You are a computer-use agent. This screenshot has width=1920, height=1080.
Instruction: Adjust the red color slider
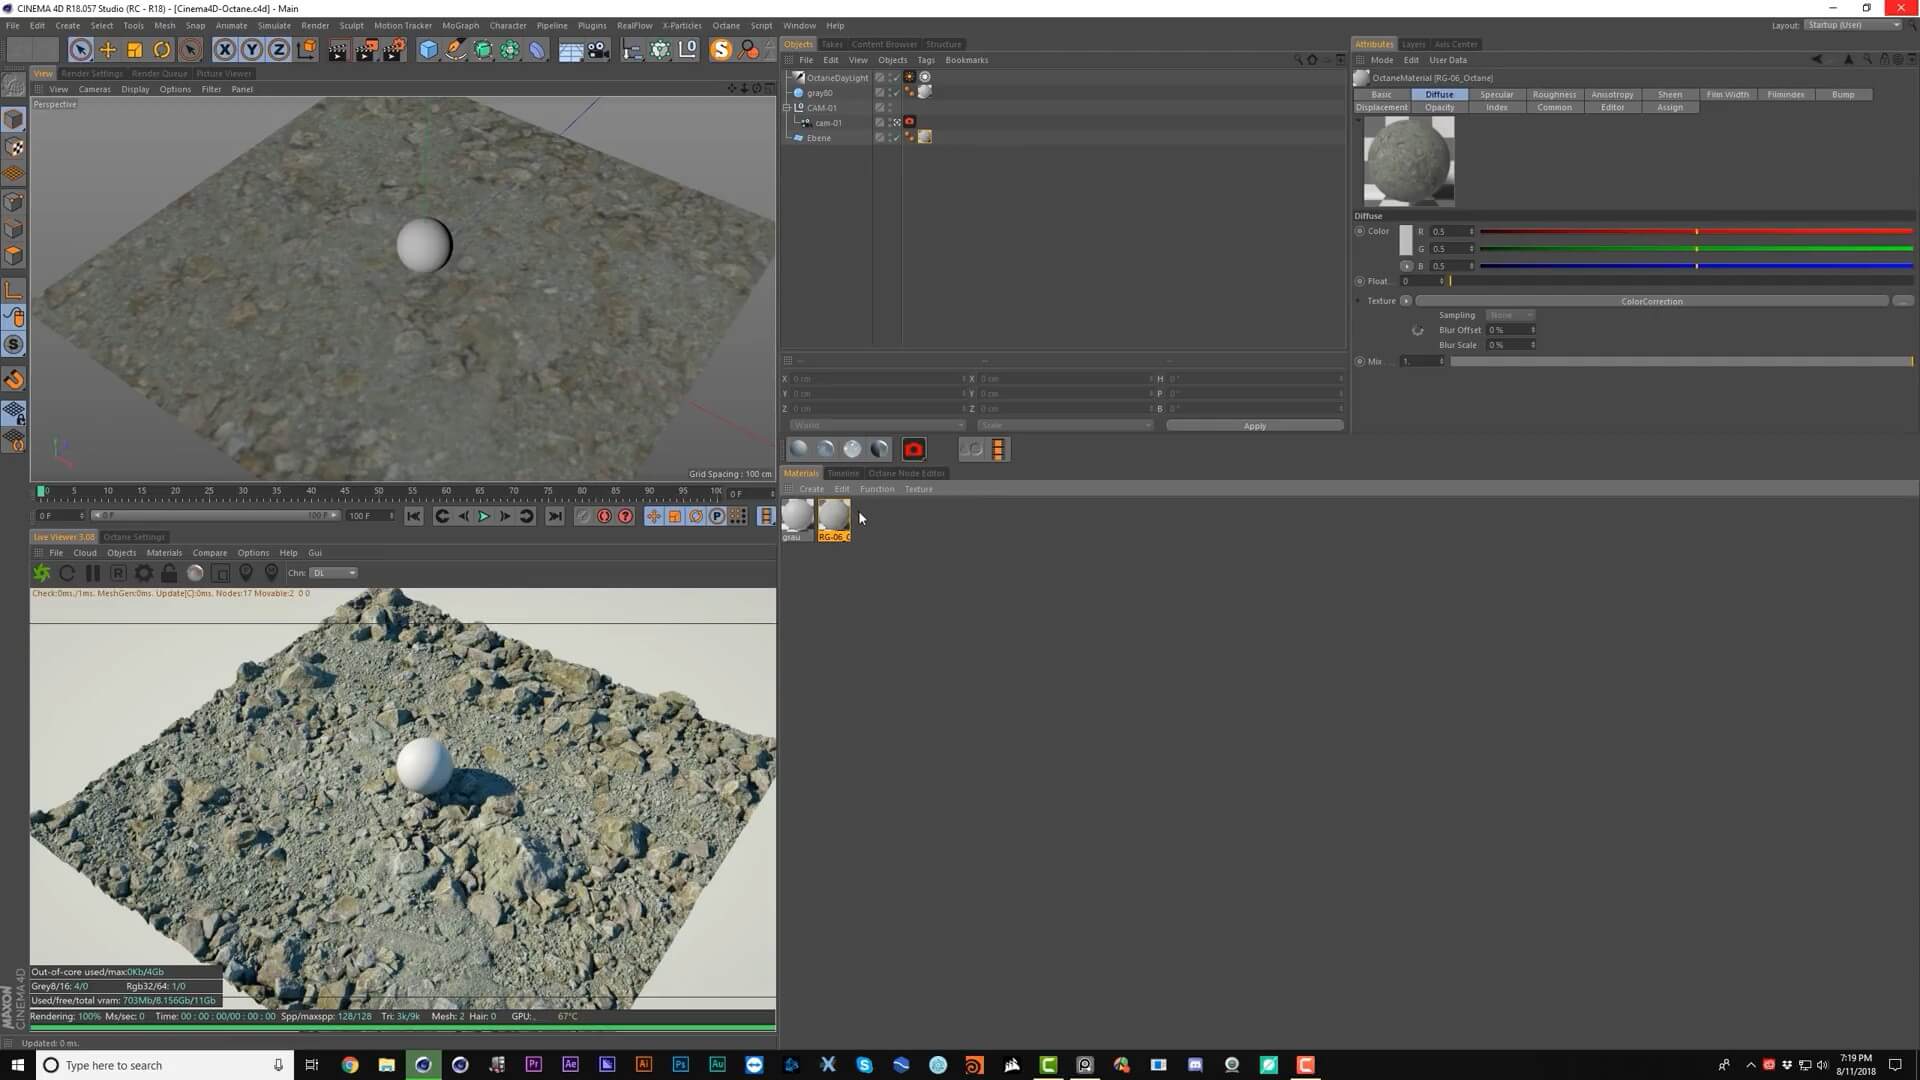1696,232
